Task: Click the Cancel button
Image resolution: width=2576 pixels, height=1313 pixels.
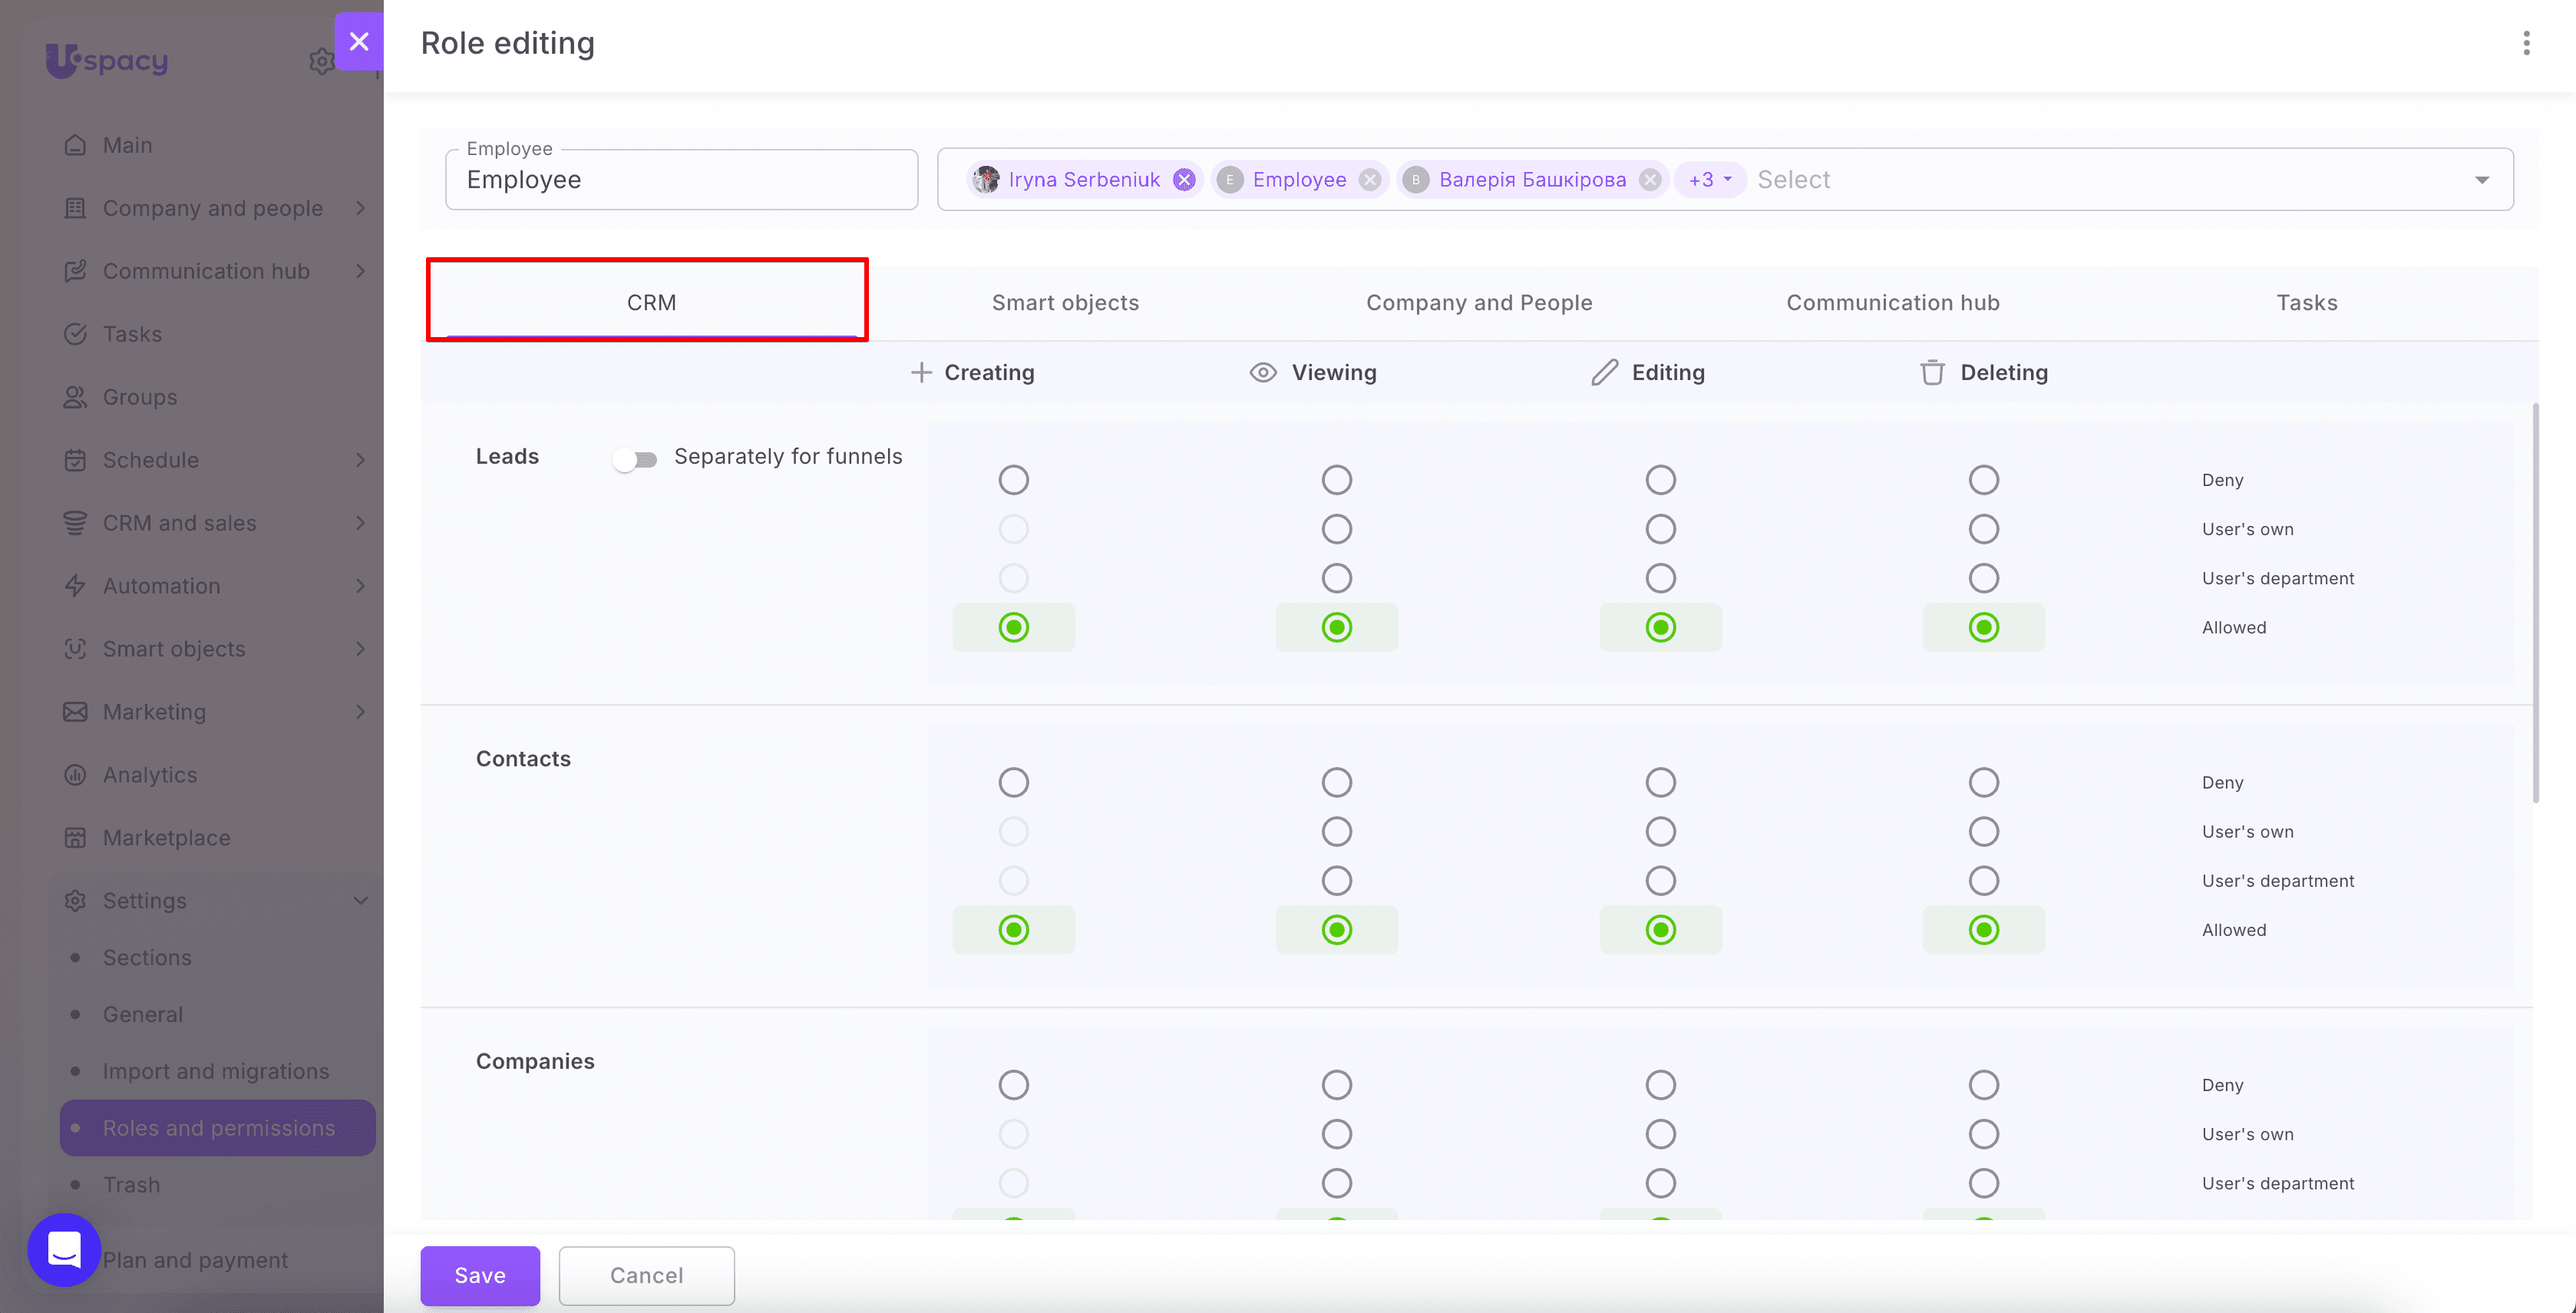Action: point(646,1275)
